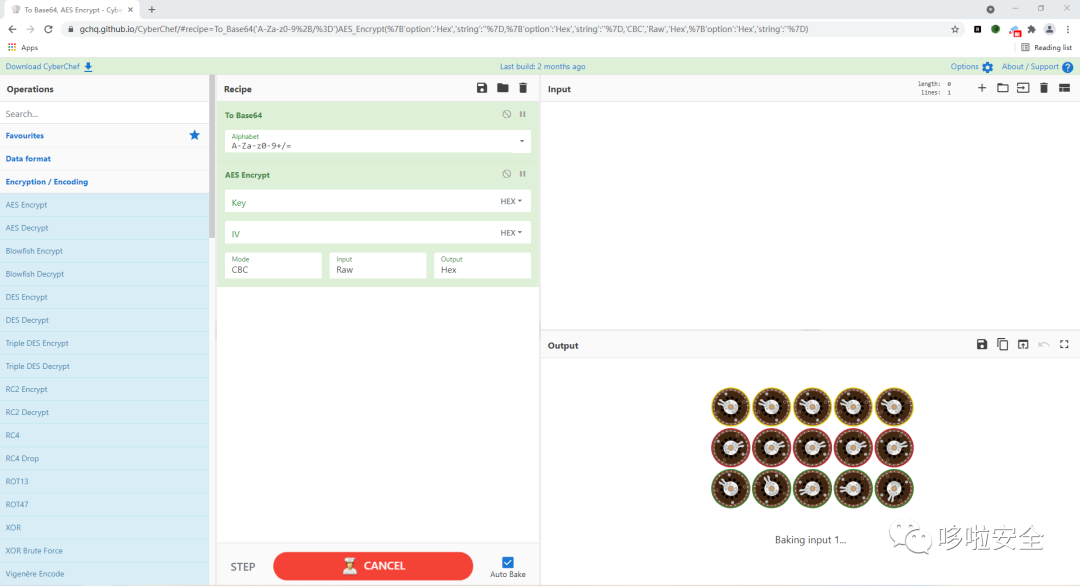The width and height of the screenshot is (1080, 586).
Task: Load a recipe using the folder icon
Action: (x=503, y=88)
